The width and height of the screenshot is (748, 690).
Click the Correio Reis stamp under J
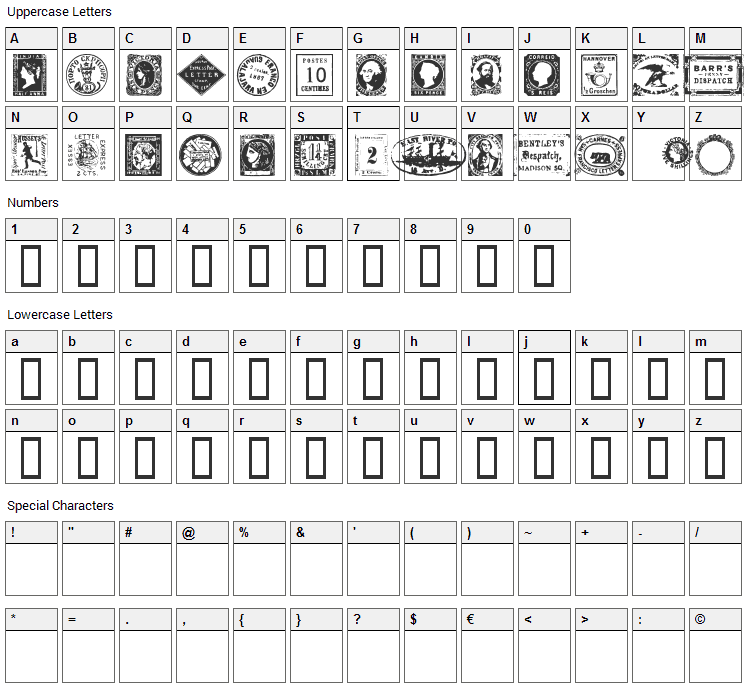point(542,75)
